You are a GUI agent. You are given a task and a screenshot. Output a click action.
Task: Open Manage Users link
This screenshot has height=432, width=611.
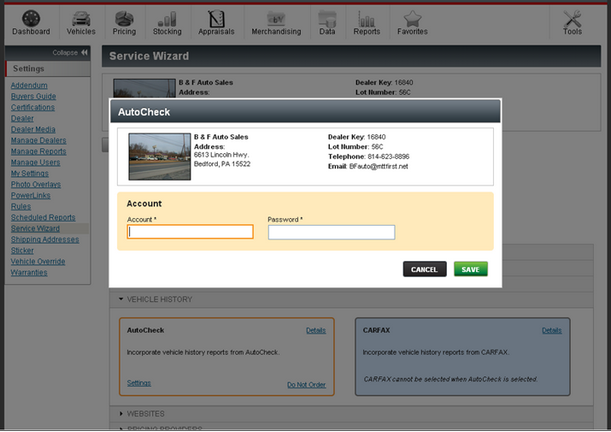click(x=35, y=162)
